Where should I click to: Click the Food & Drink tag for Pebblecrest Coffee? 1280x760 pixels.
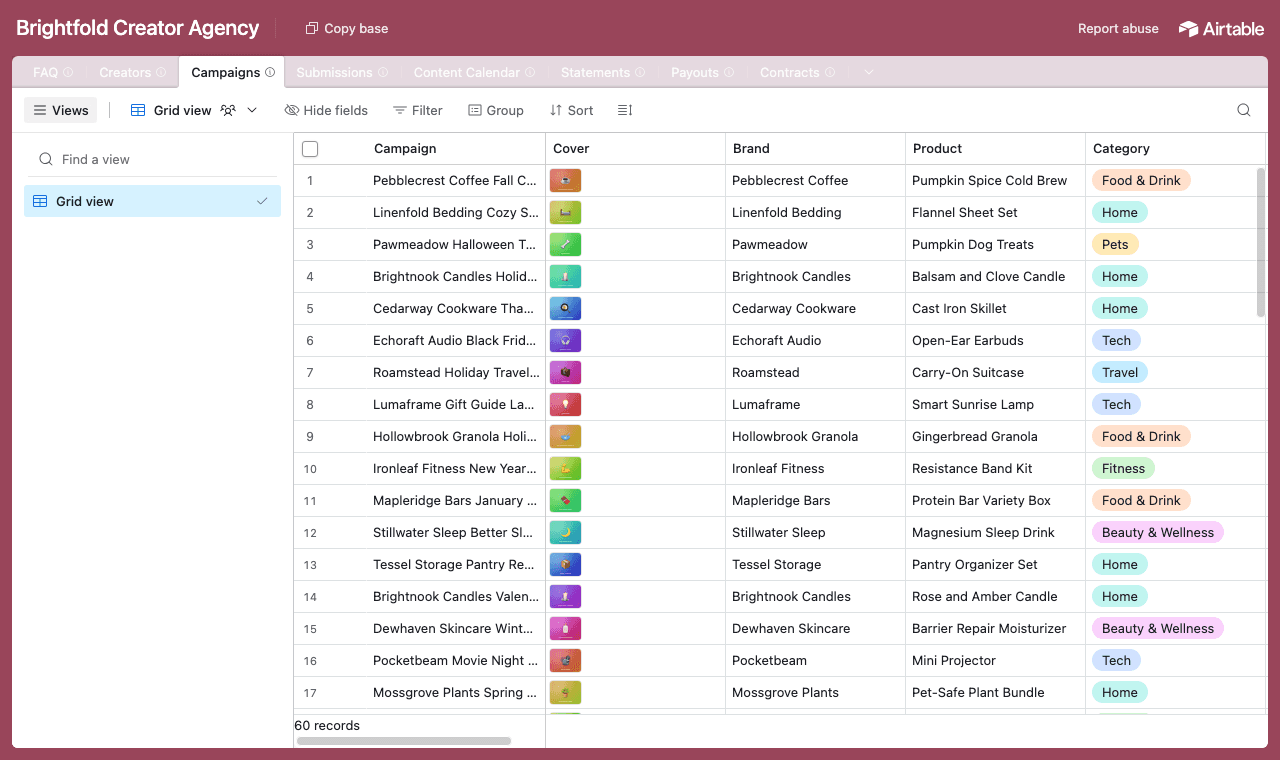coord(1141,181)
